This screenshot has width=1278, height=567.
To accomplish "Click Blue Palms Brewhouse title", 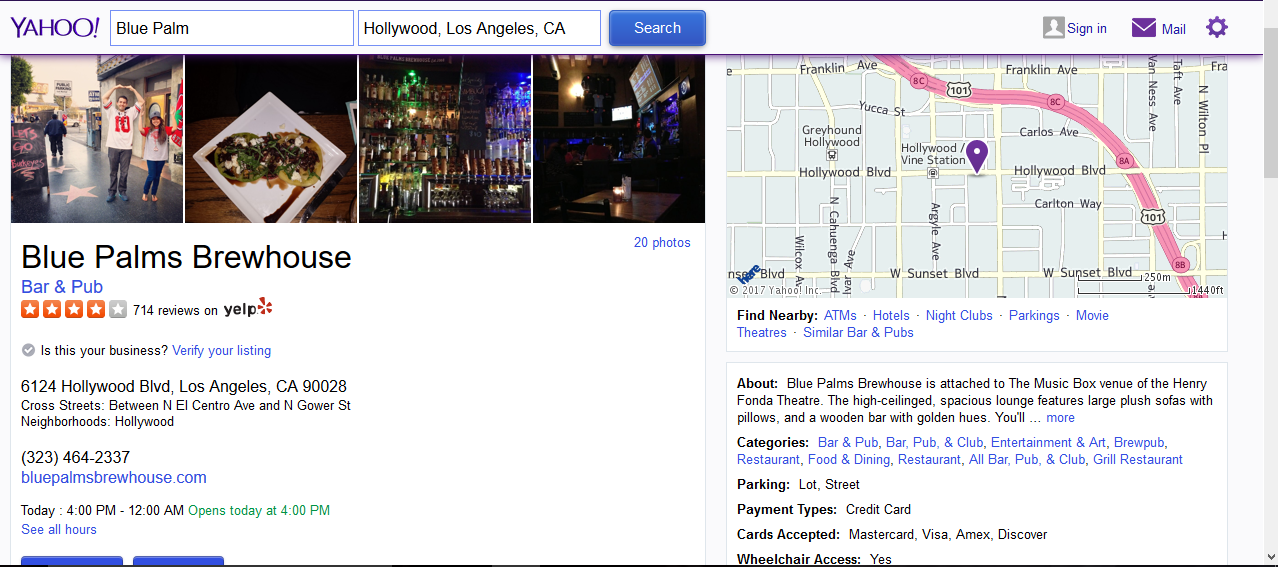I will 186,257.
